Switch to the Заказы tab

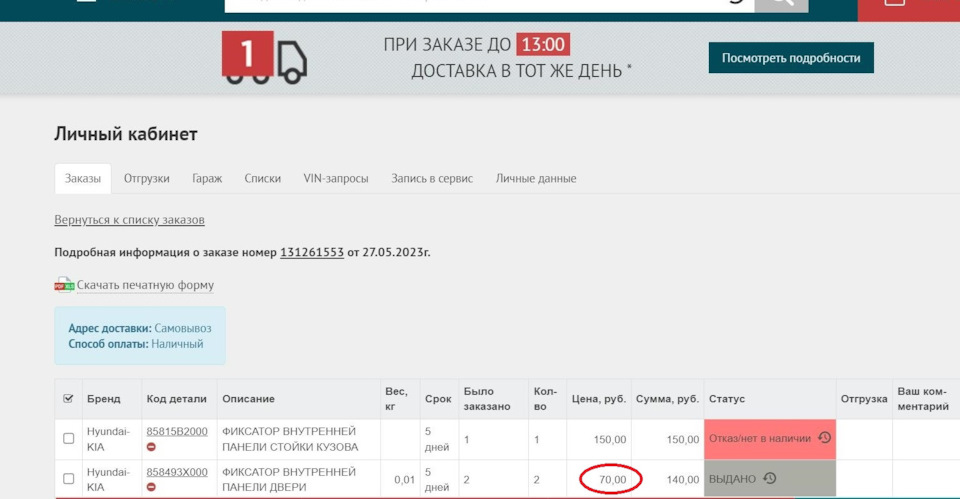tap(83, 179)
